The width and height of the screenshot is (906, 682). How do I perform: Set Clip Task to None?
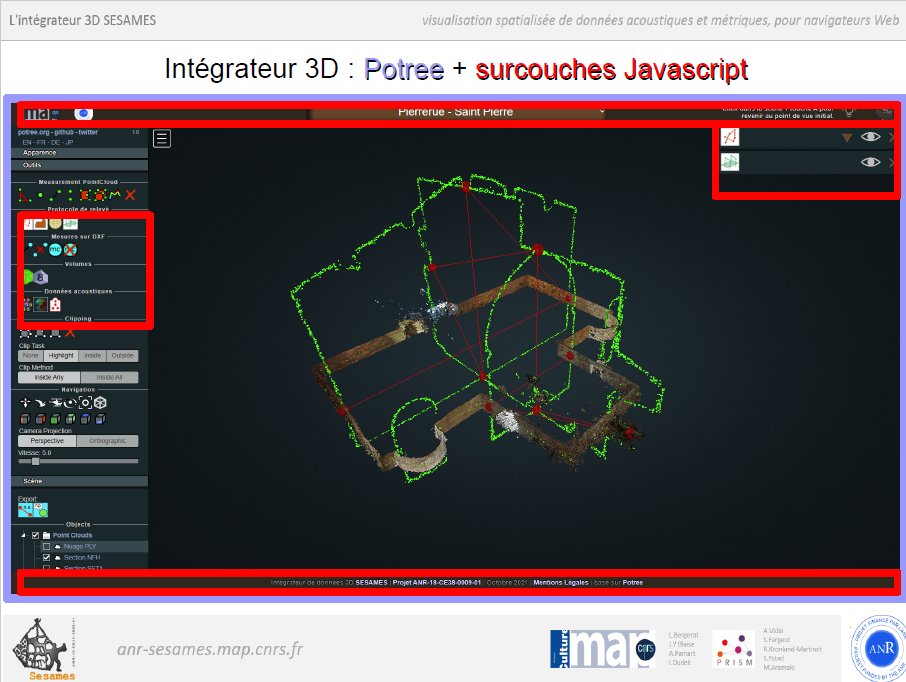(x=31, y=356)
